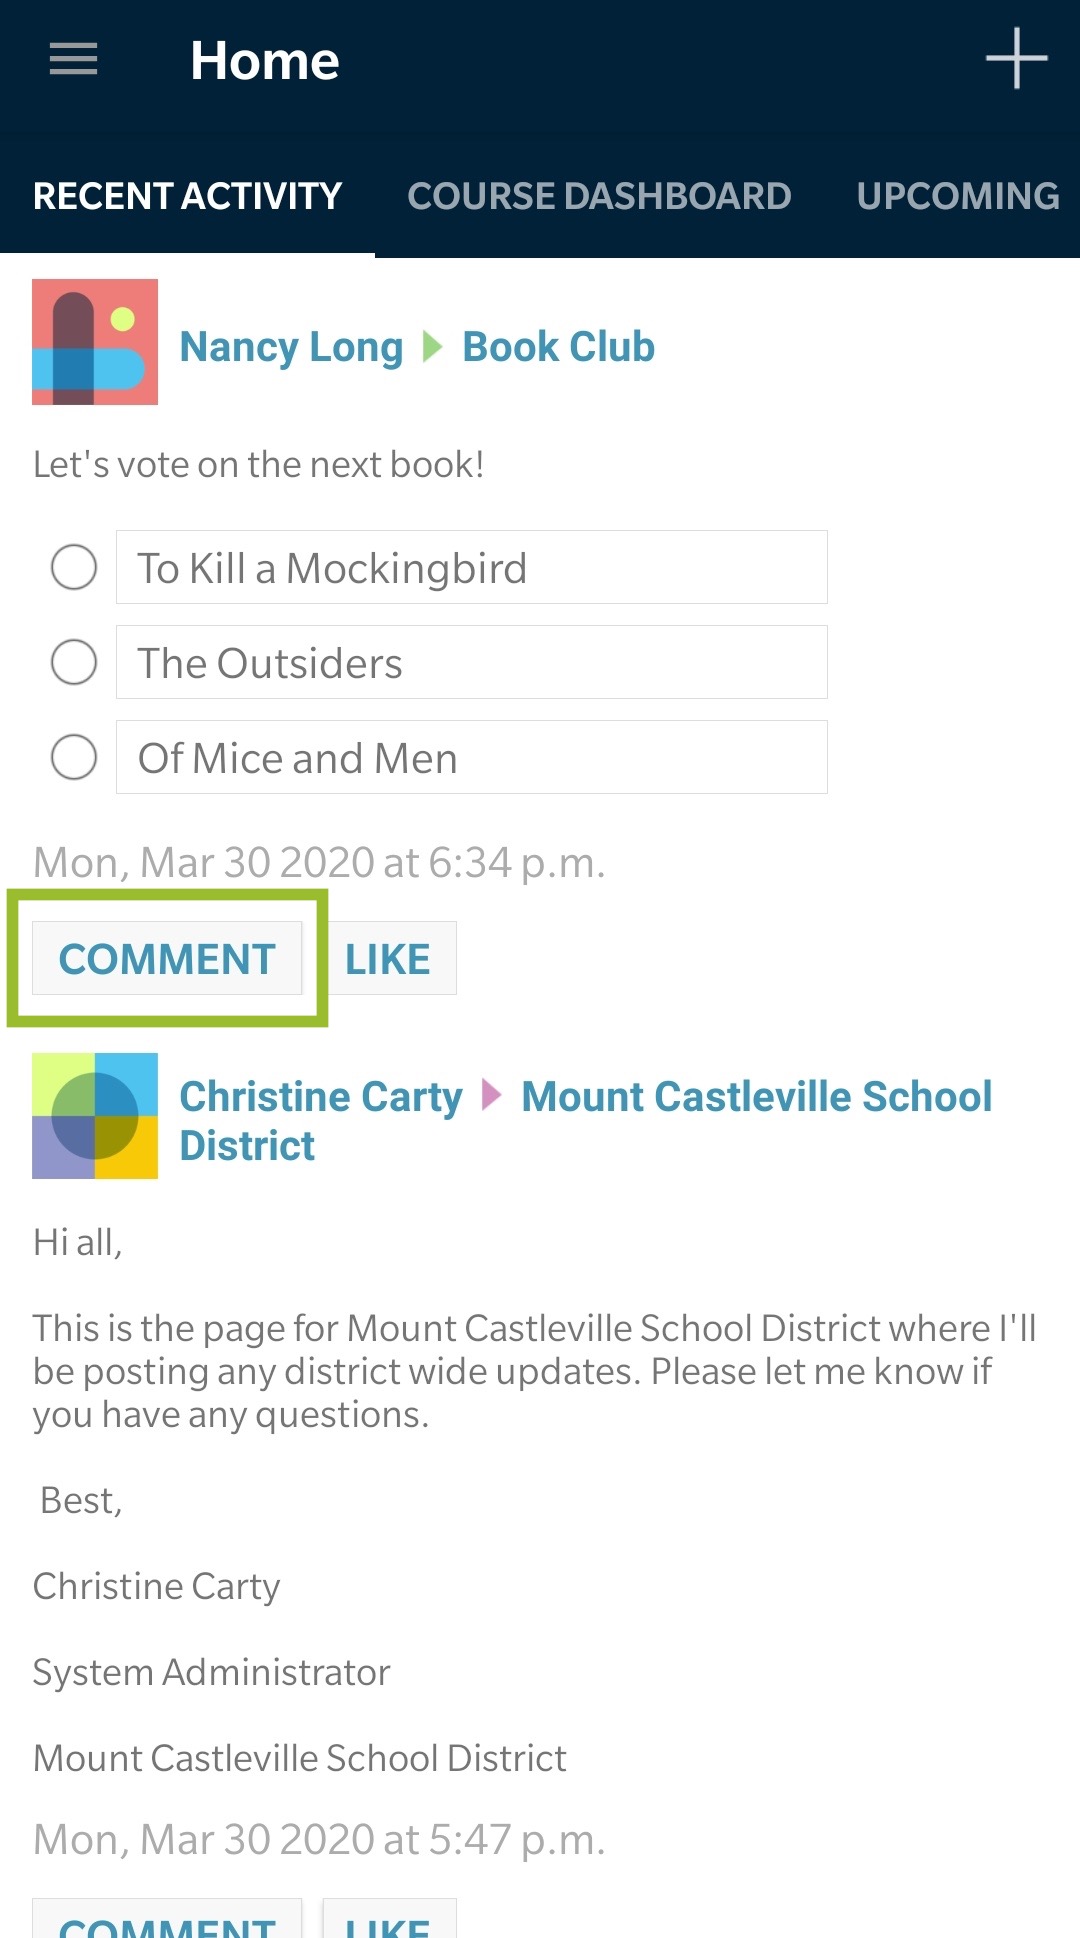Viewport: 1080px width, 1938px height.
Task: Open Nancy Long's profile avatar
Action: [x=95, y=342]
